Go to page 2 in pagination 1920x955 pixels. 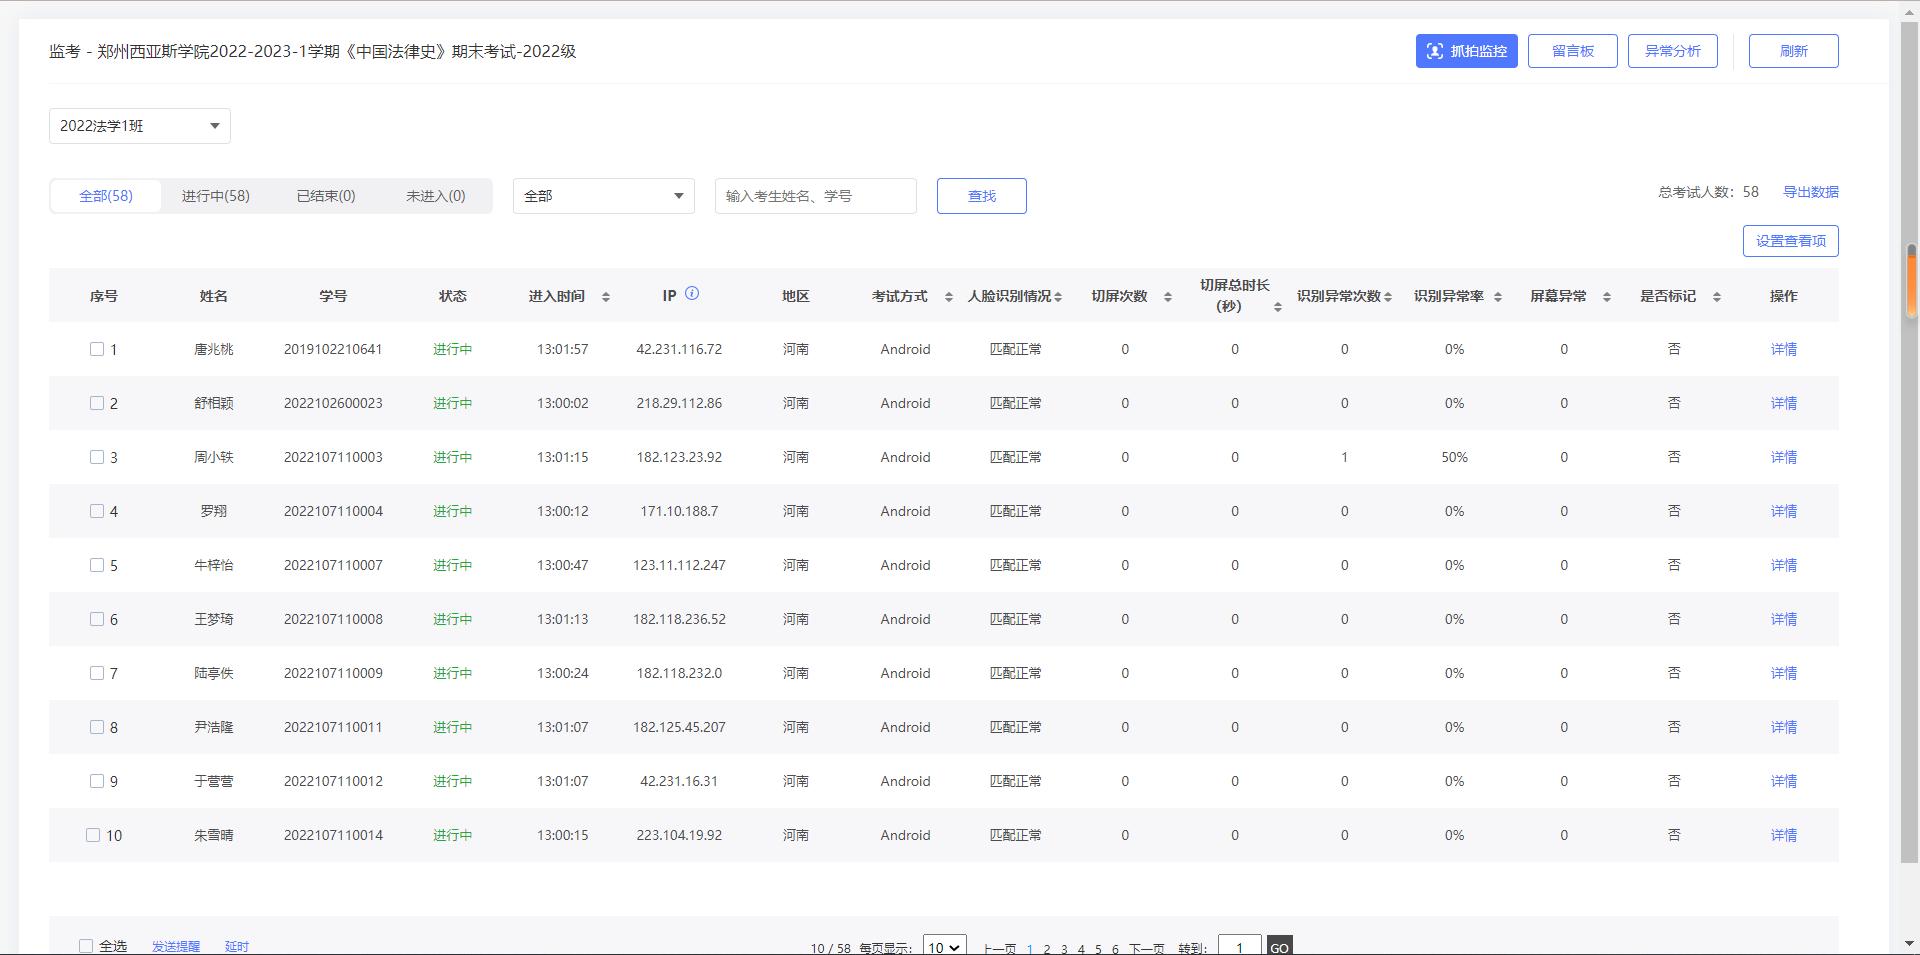[1047, 948]
